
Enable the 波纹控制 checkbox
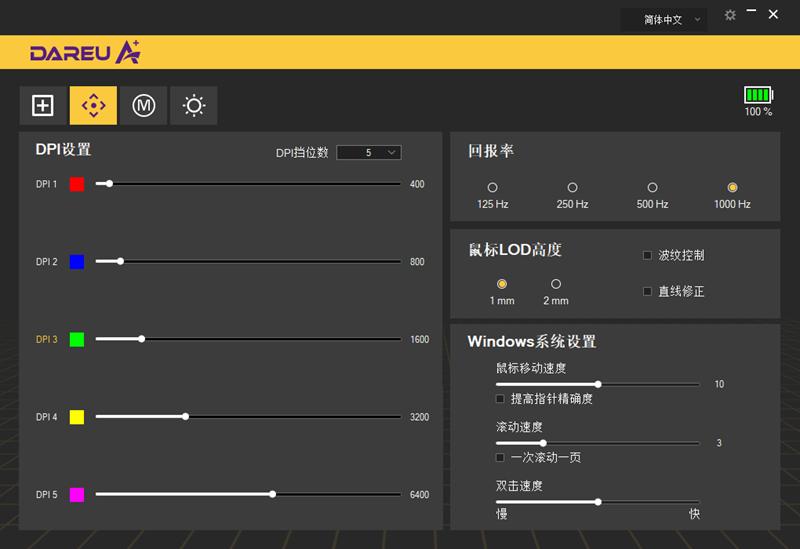pos(647,255)
